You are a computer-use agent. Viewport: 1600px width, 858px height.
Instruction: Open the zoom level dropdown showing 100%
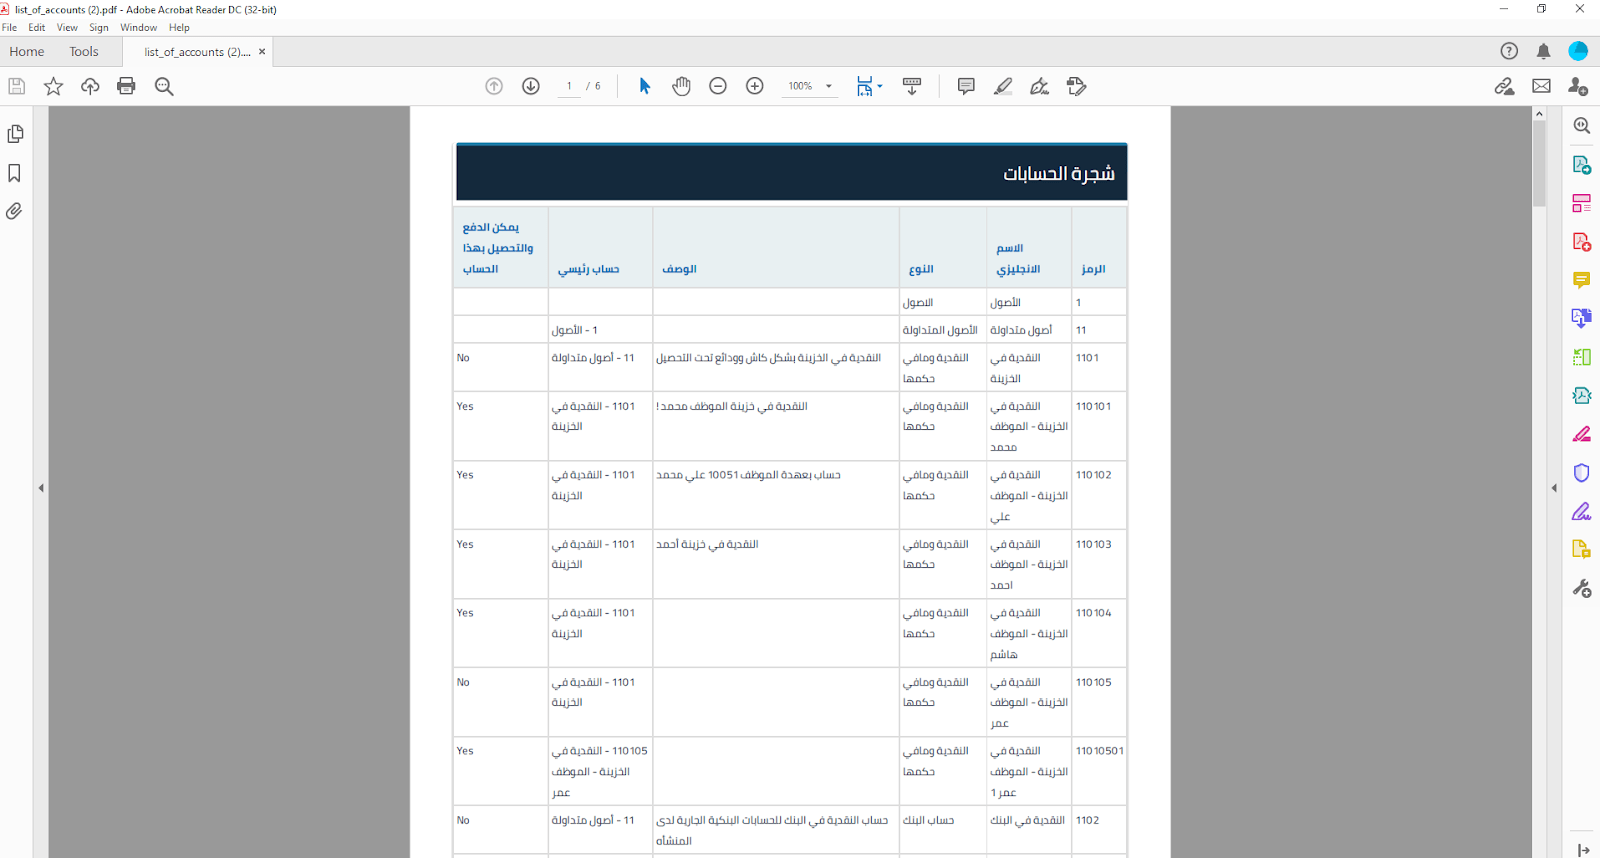pyautogui.click(x=810, y=86)
